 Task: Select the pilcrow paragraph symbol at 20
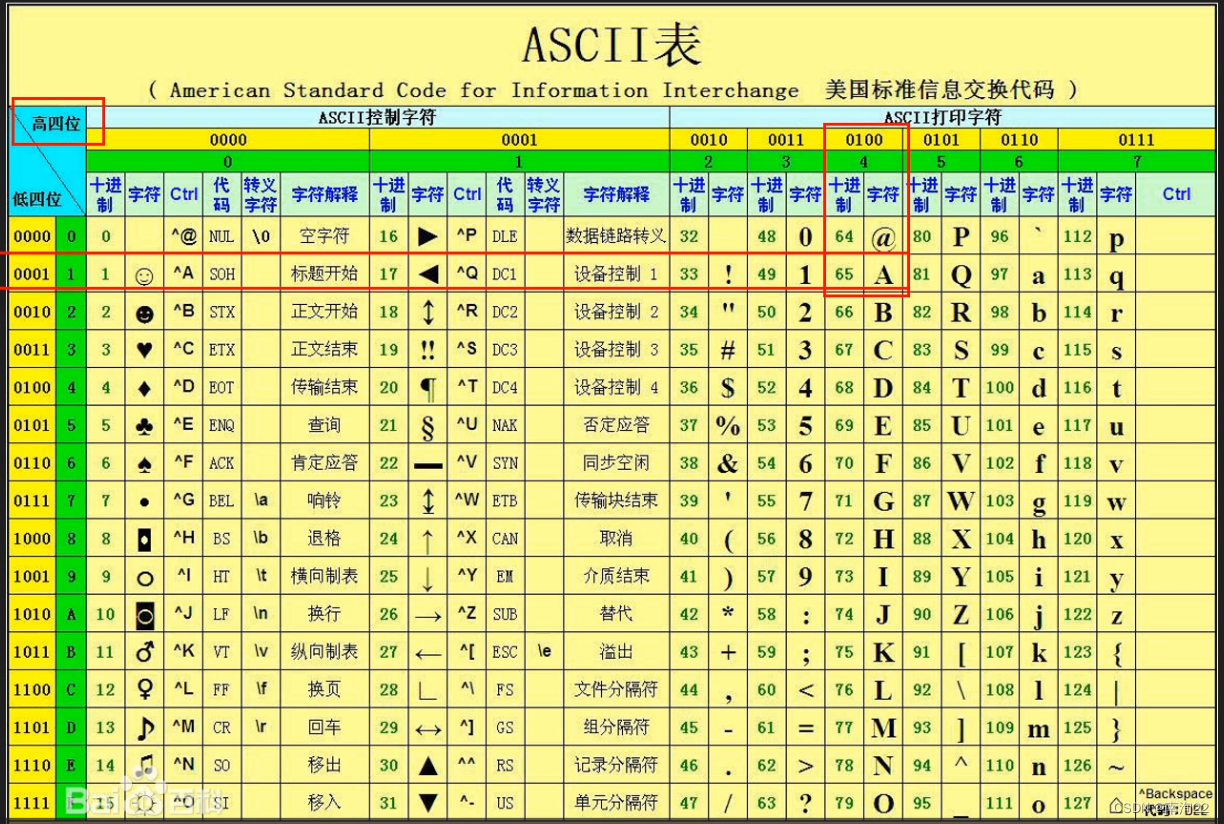click(428, 387)
